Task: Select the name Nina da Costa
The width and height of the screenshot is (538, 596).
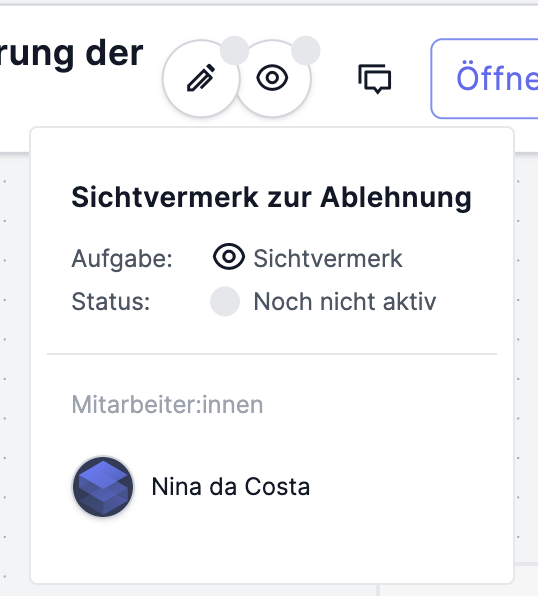Action: [x=231, y=487]
